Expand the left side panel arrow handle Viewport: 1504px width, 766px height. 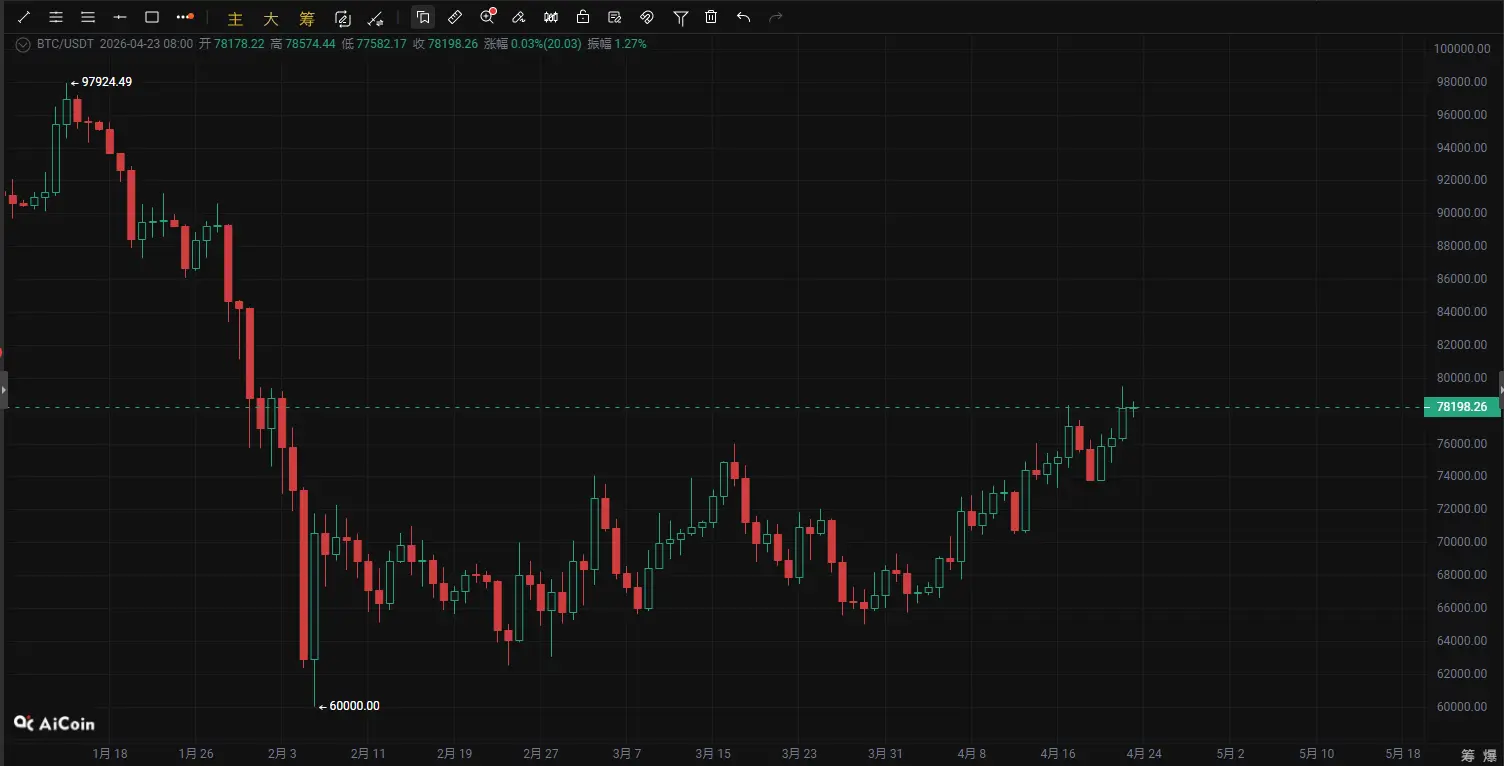pyautogui.click(x=4, y=389)
